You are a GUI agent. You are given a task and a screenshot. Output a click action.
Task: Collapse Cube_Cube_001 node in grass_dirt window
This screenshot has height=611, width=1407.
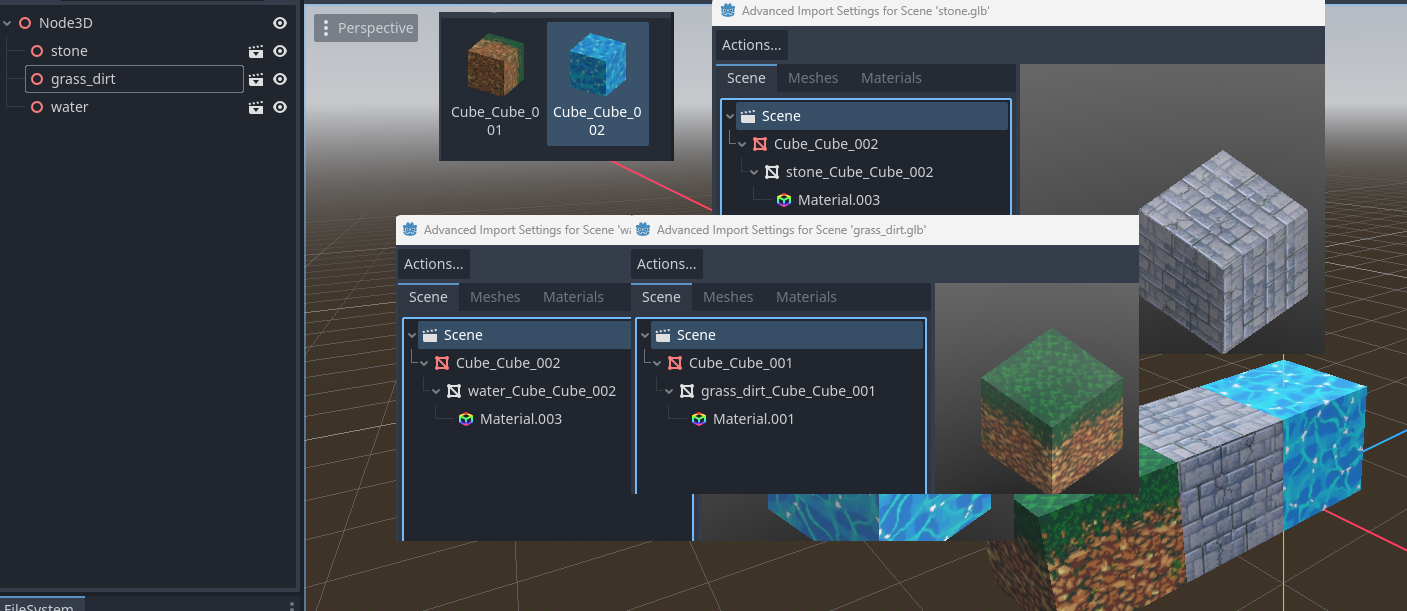[657, 363]
